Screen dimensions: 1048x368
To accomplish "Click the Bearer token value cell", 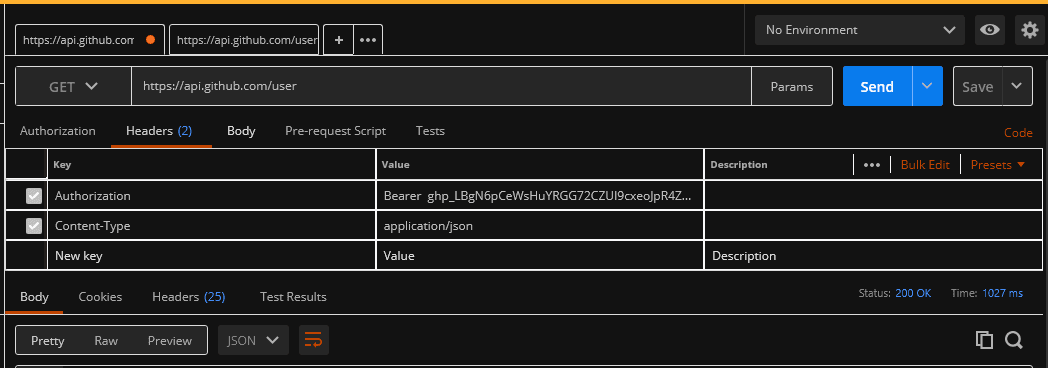I will click(x=540, y=196).
